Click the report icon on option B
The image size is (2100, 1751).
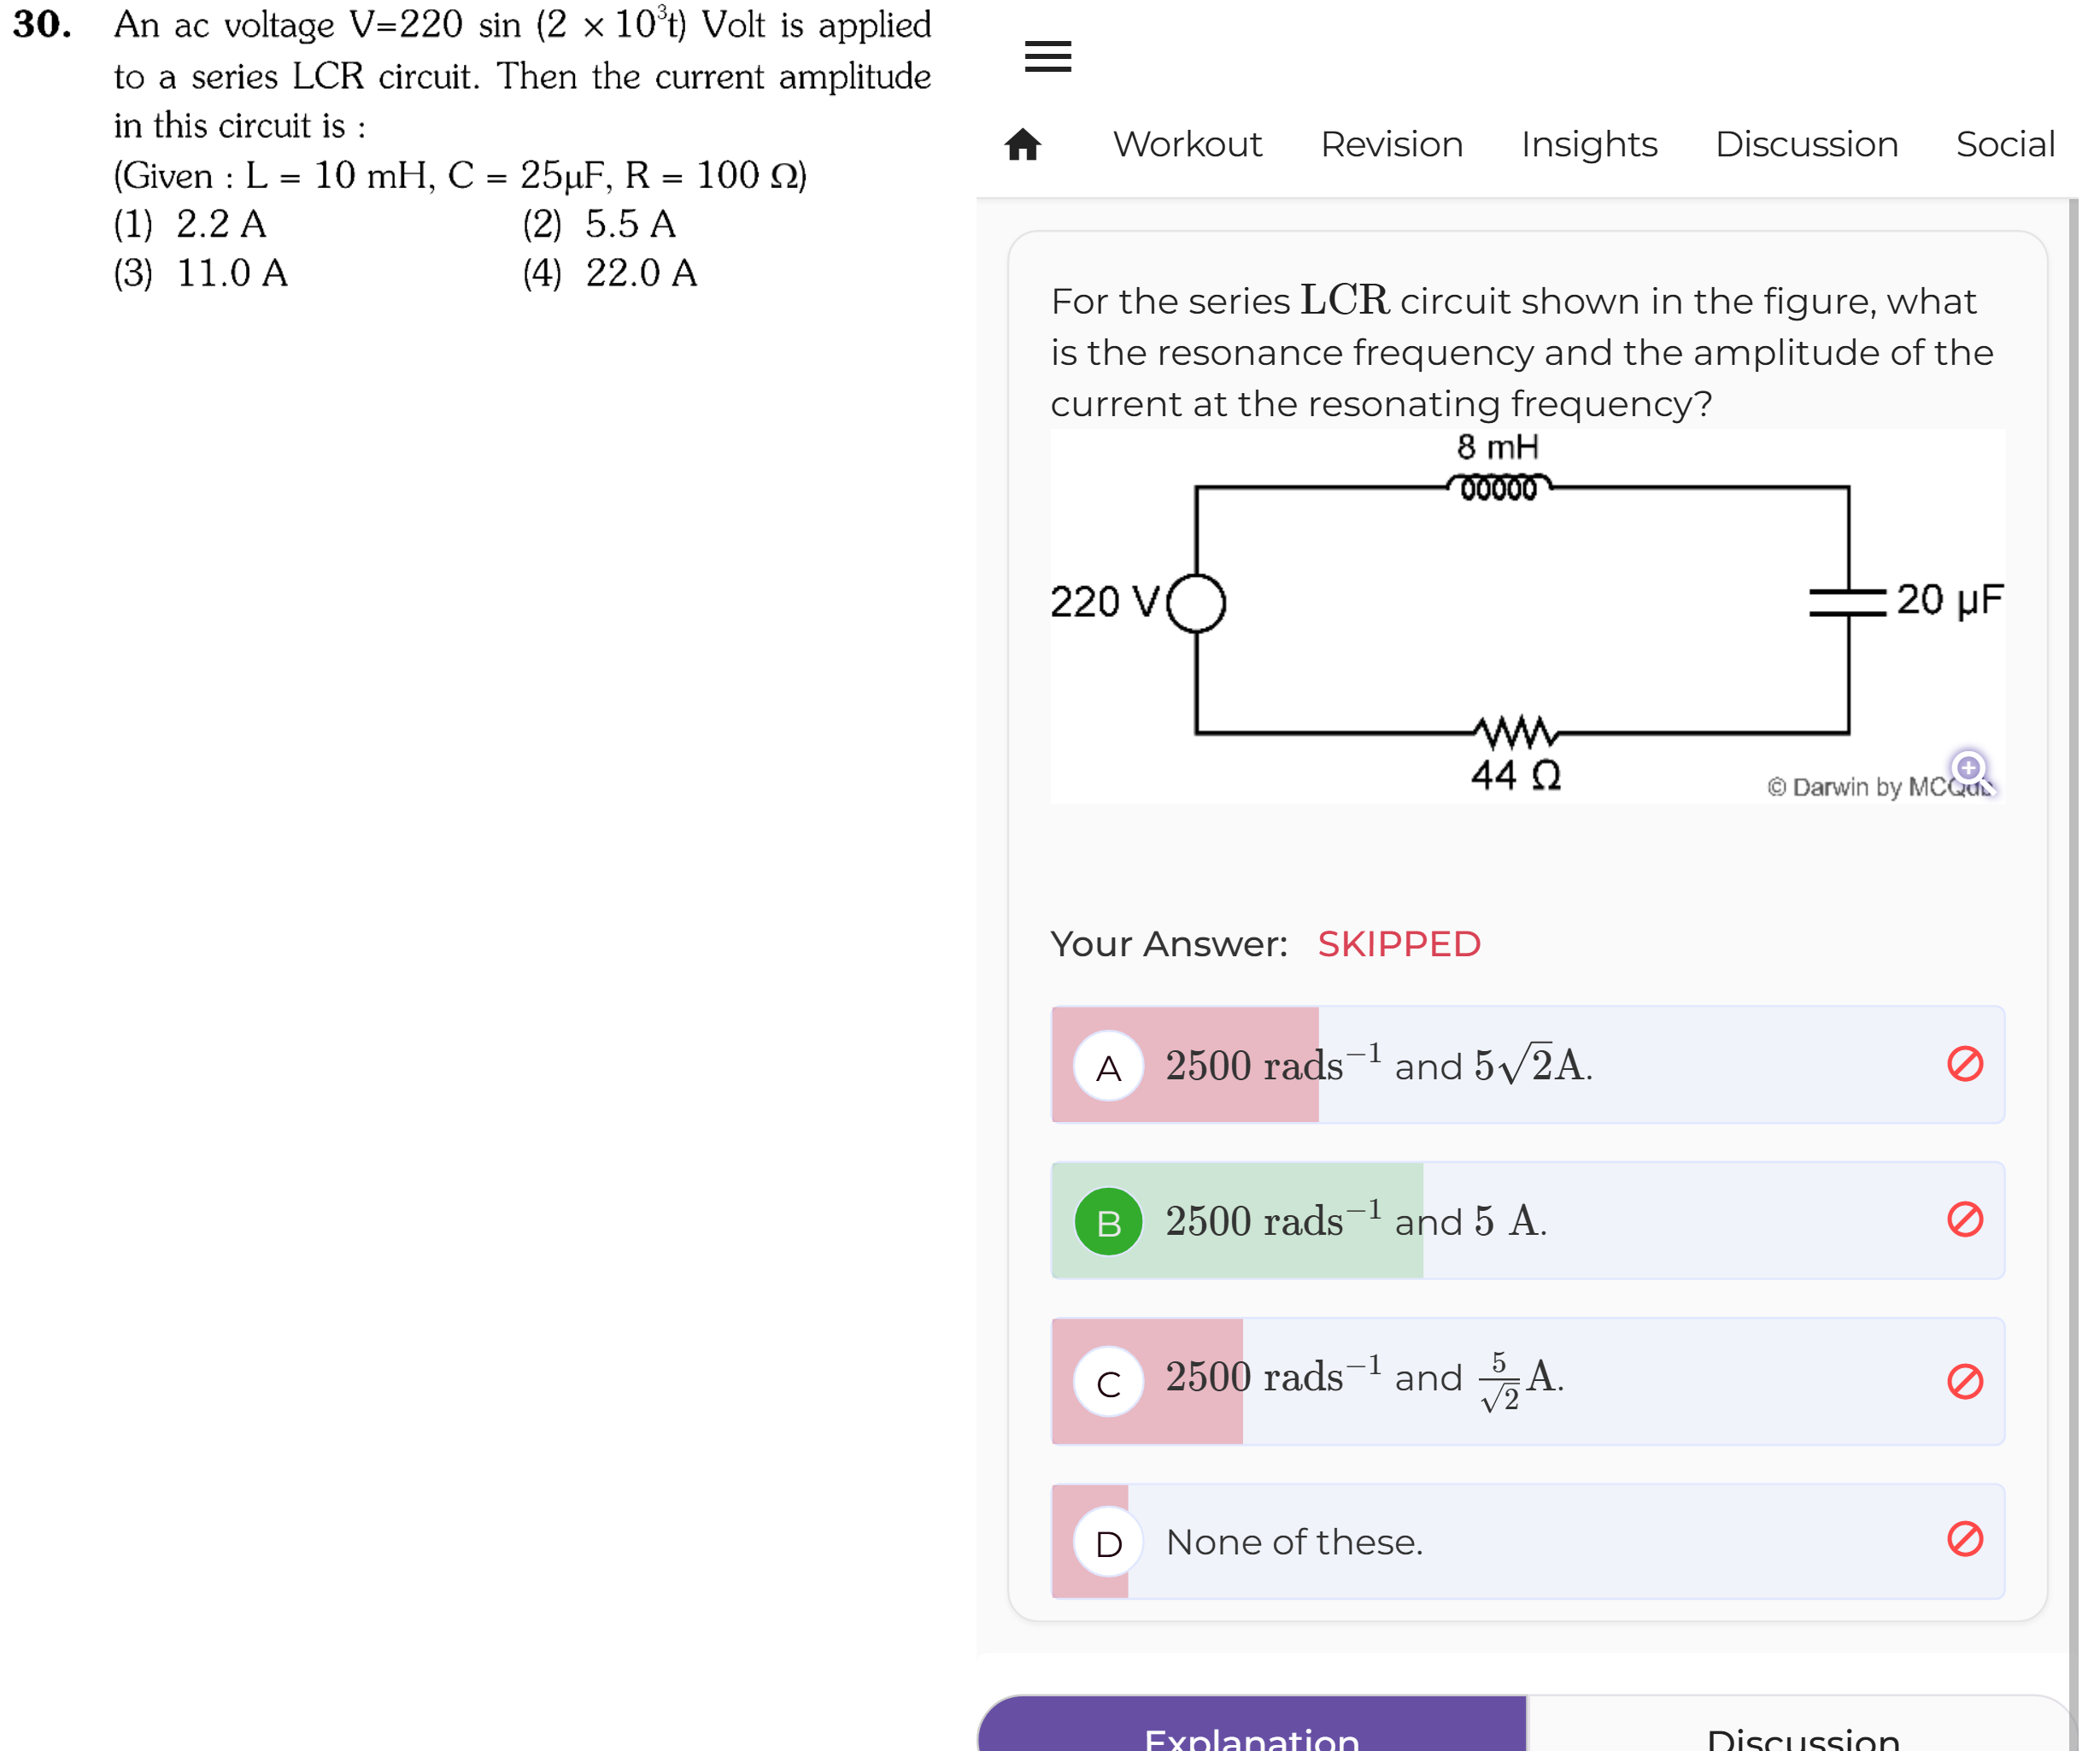[x=1964, y=1219]
